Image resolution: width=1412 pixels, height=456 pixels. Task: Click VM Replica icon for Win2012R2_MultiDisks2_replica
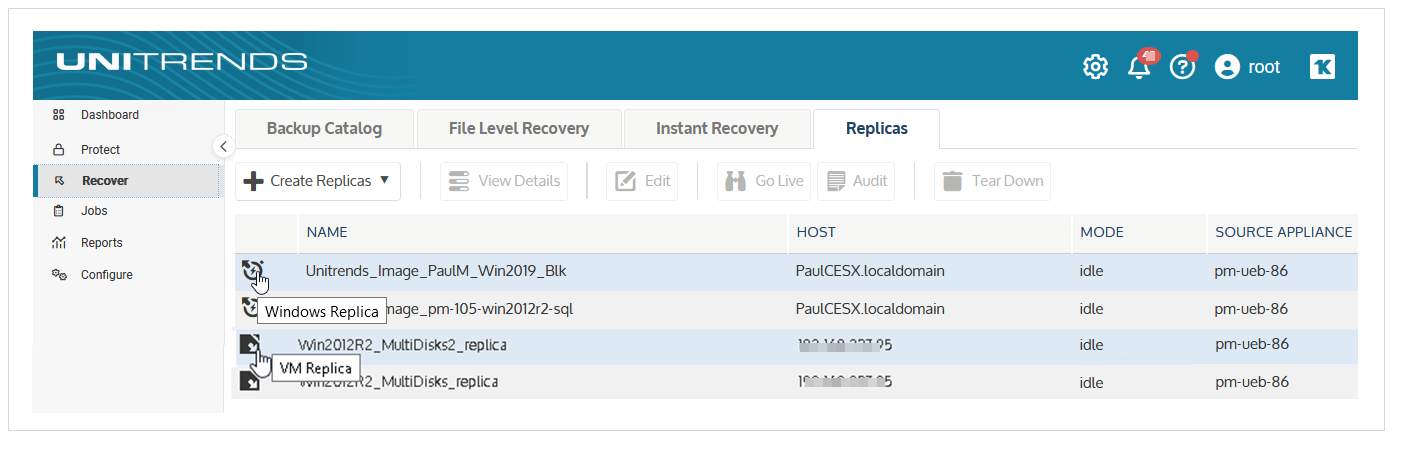(250, 345)
